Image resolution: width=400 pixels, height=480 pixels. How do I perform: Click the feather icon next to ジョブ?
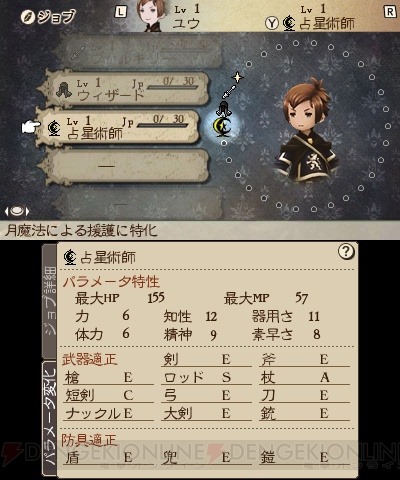[x=28, y=17]
